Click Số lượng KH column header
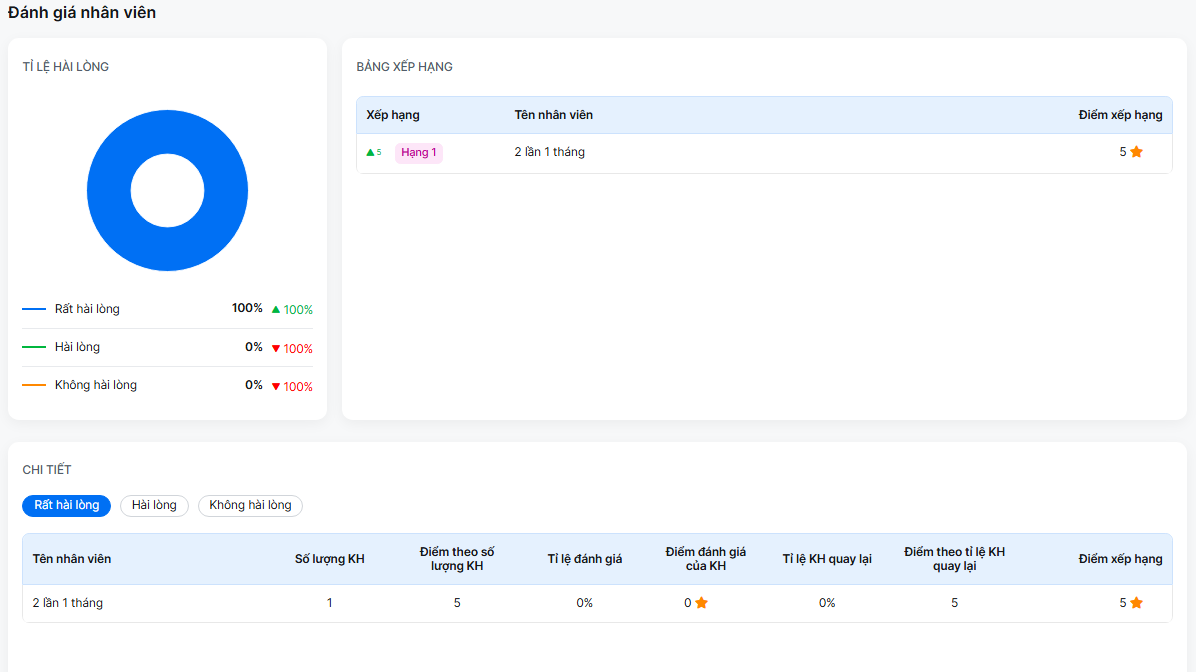The width and height of the screenshot is (1196, 672). 330,559
